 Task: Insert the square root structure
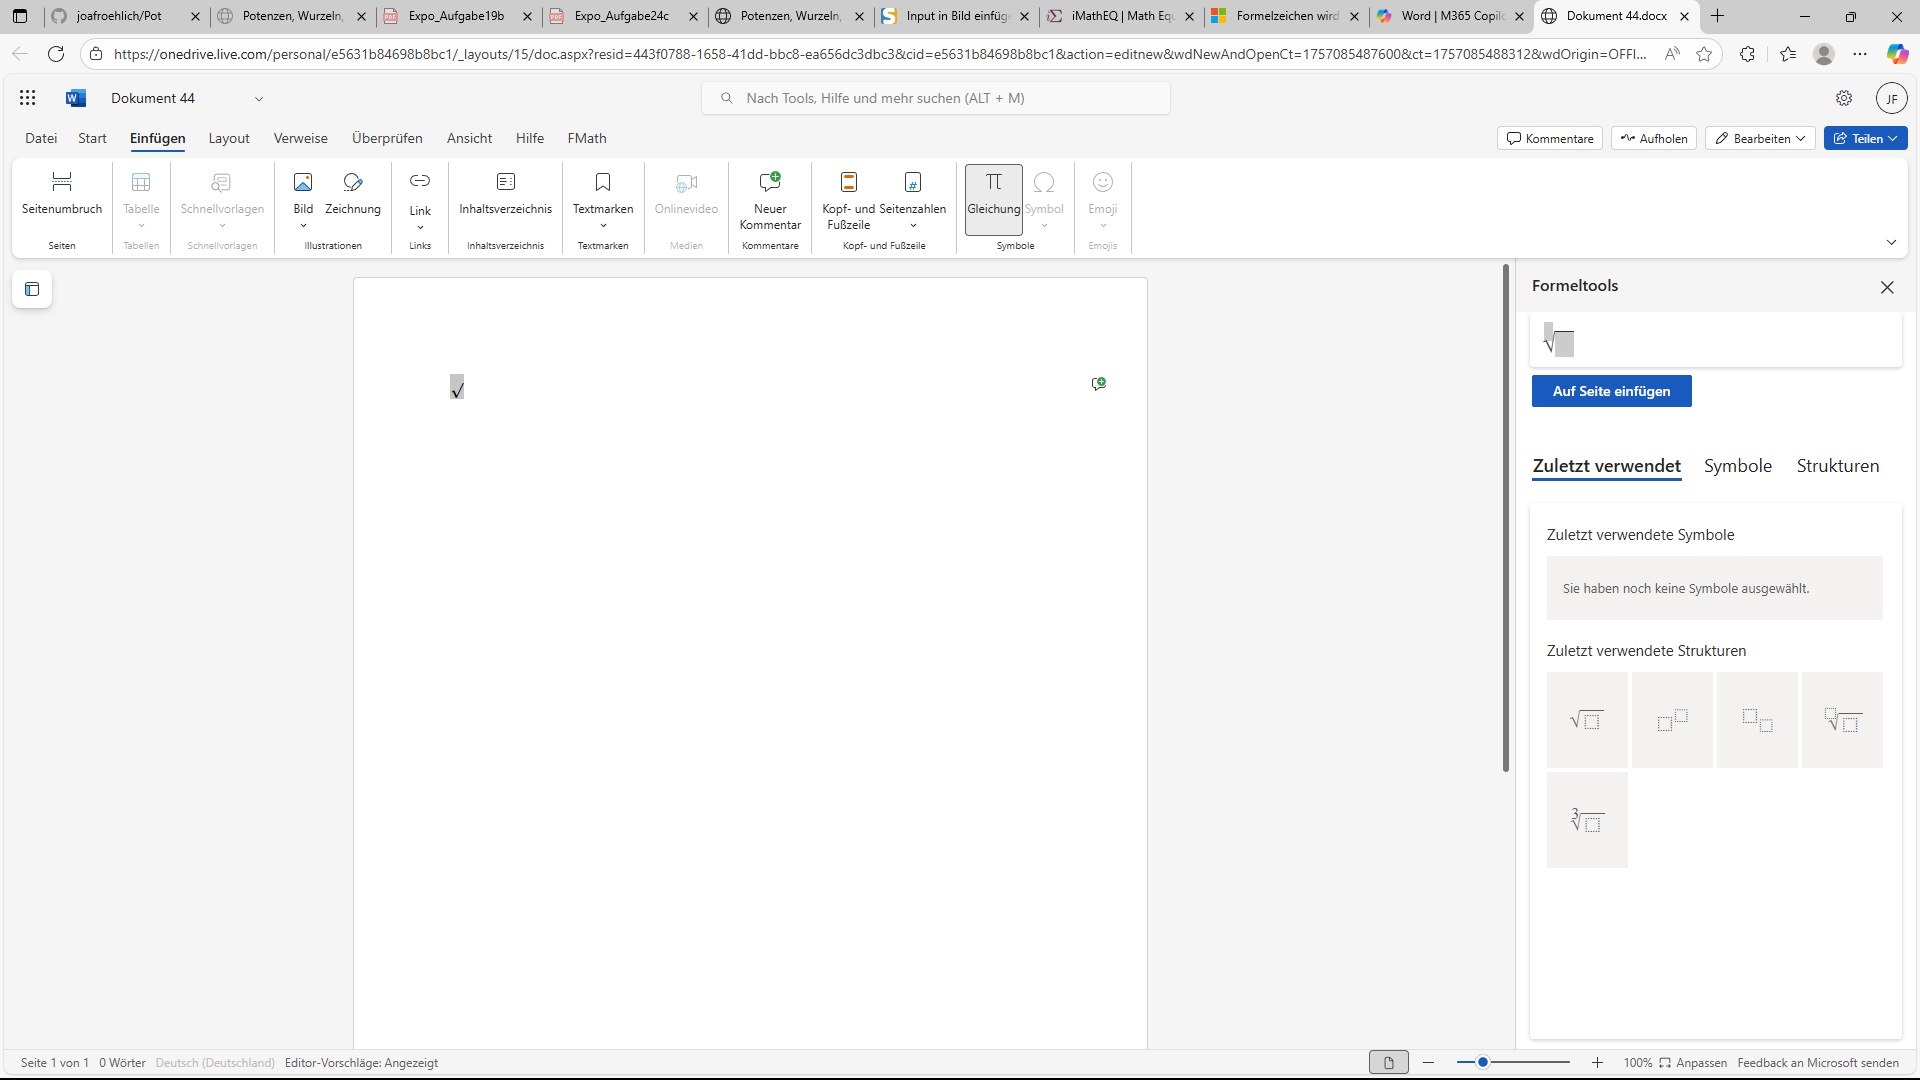coord(1587,720)
